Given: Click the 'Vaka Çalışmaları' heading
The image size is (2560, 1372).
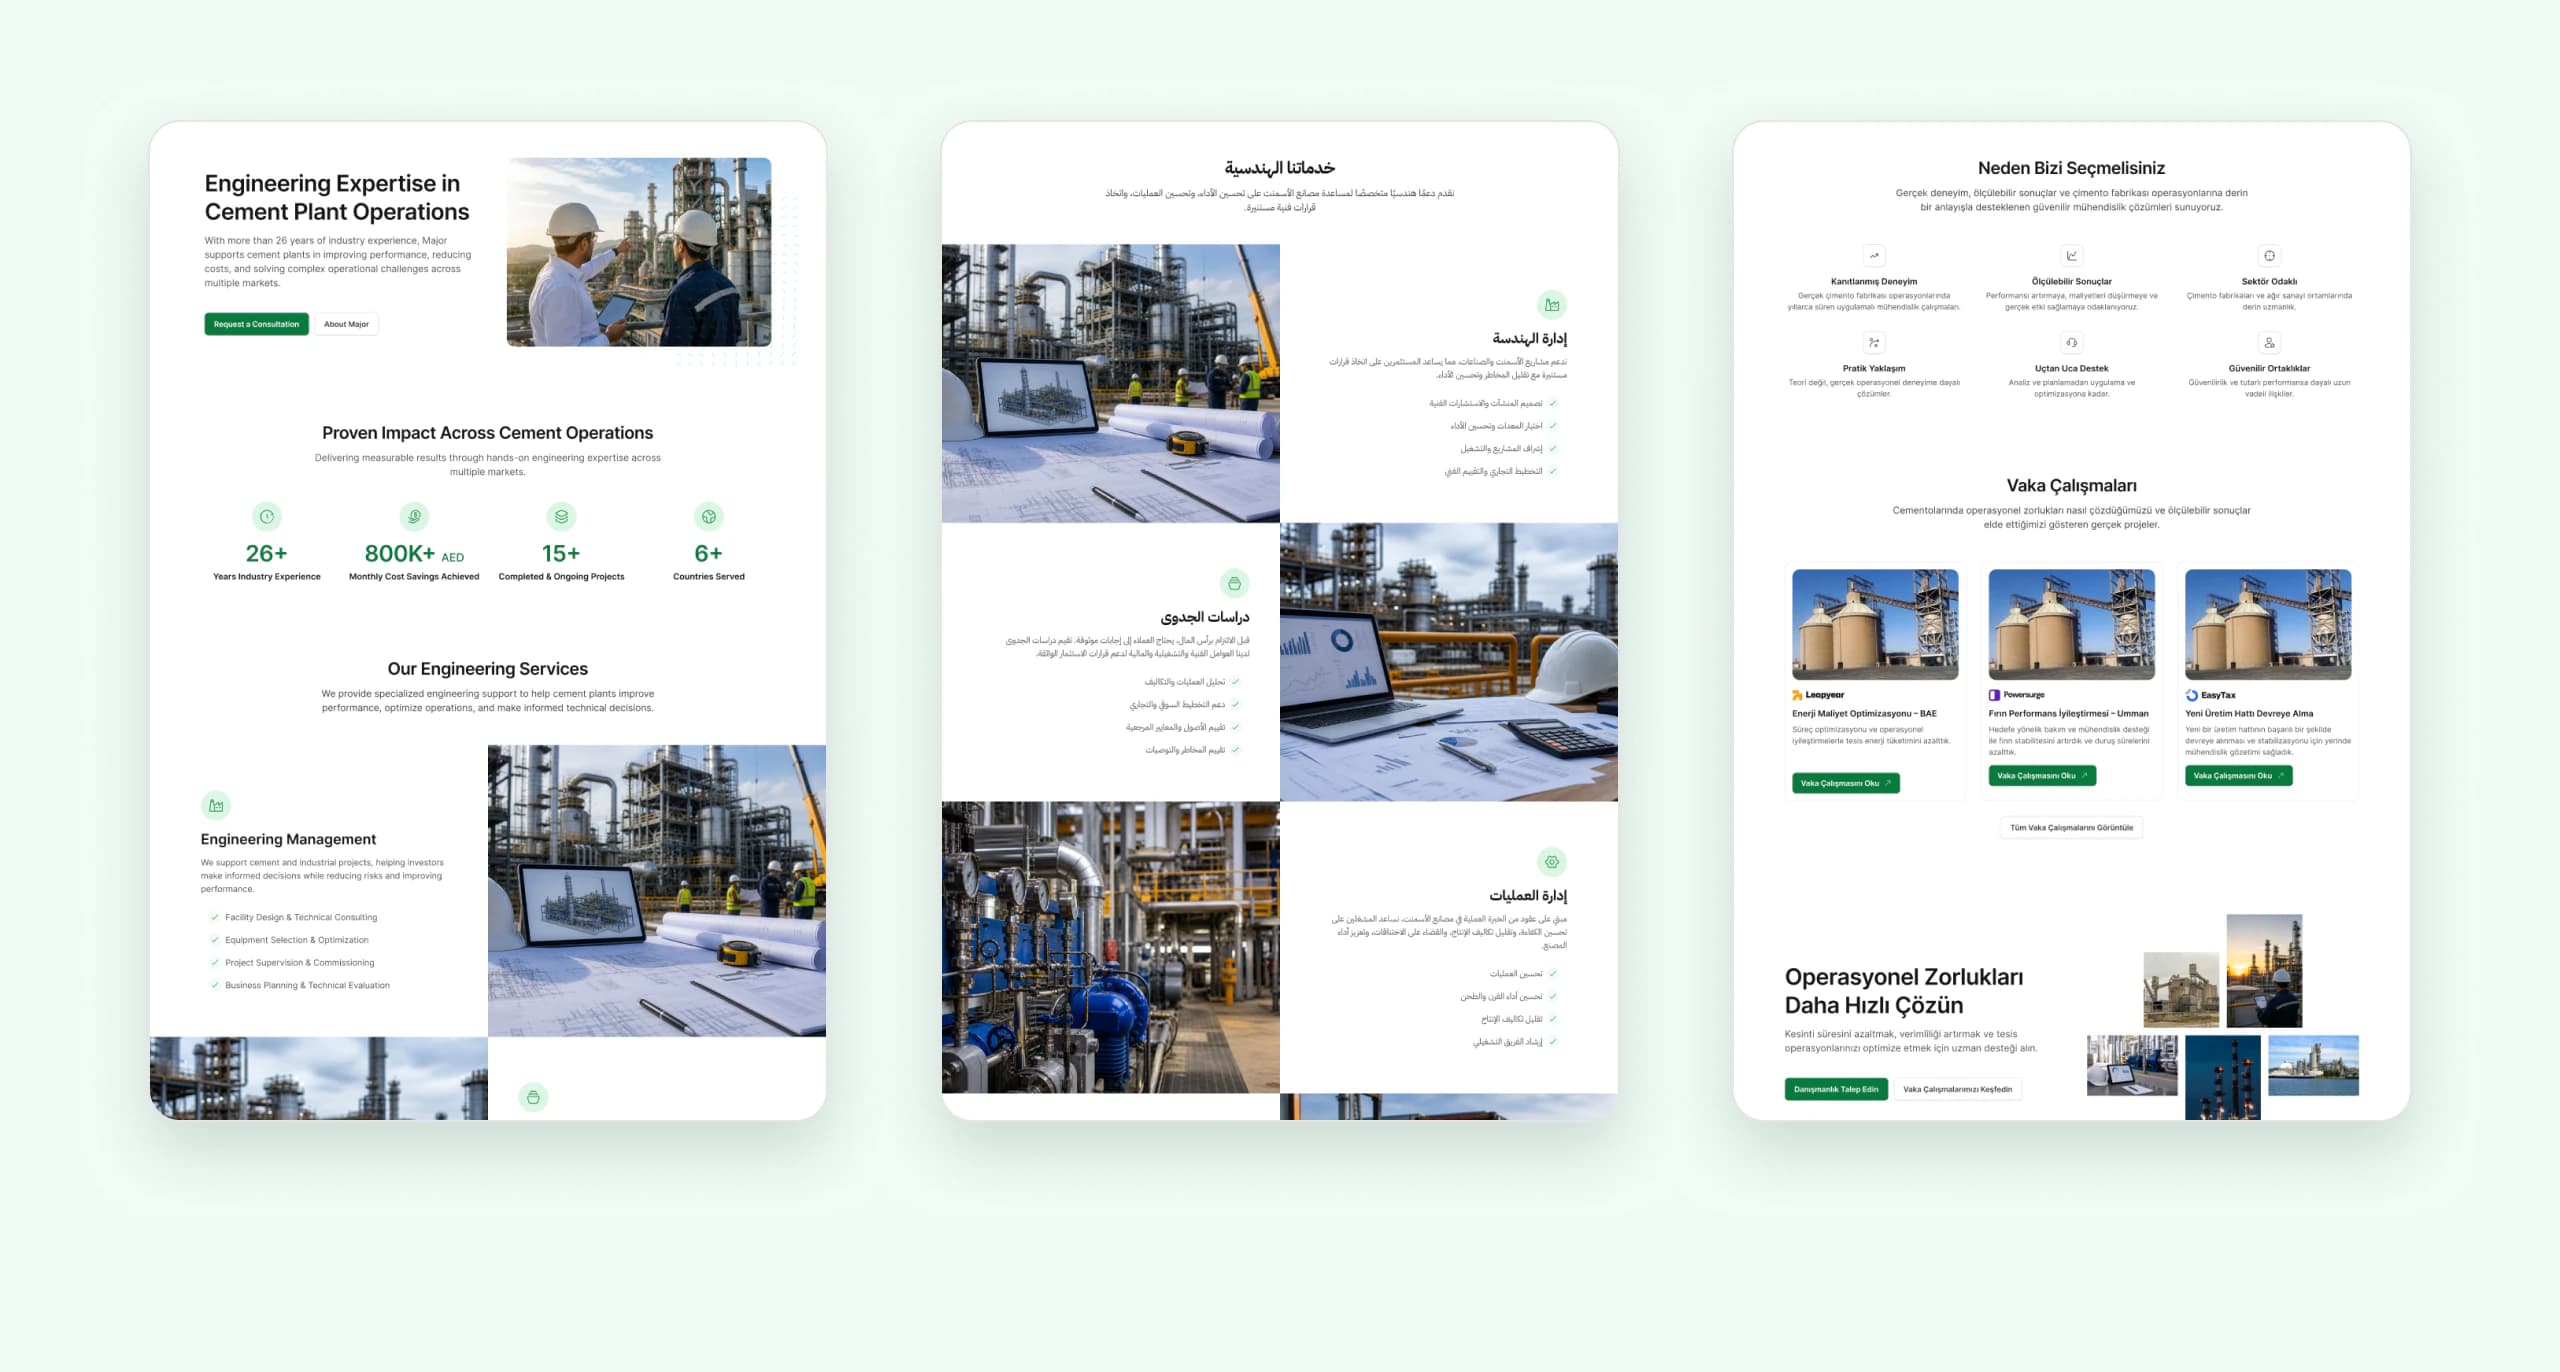Looking at the screenshot, I should pos(2071,486).
